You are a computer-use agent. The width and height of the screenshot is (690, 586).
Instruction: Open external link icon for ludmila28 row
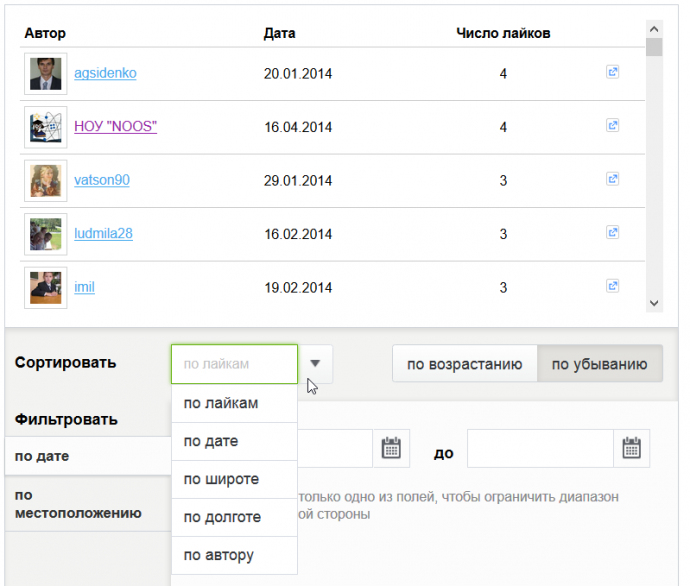613,233
